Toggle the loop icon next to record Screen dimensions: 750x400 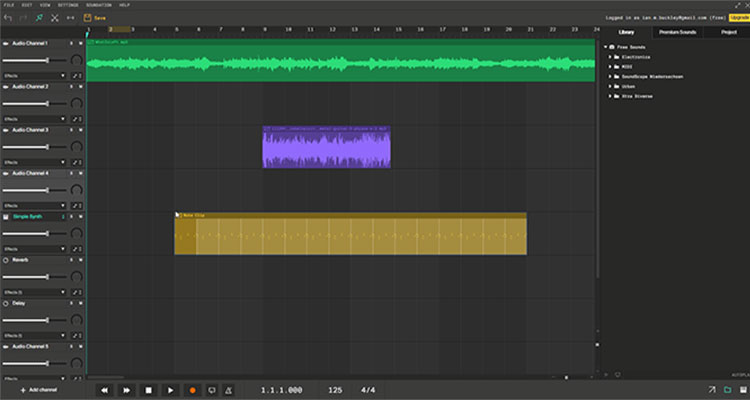(x=211, y=390)
